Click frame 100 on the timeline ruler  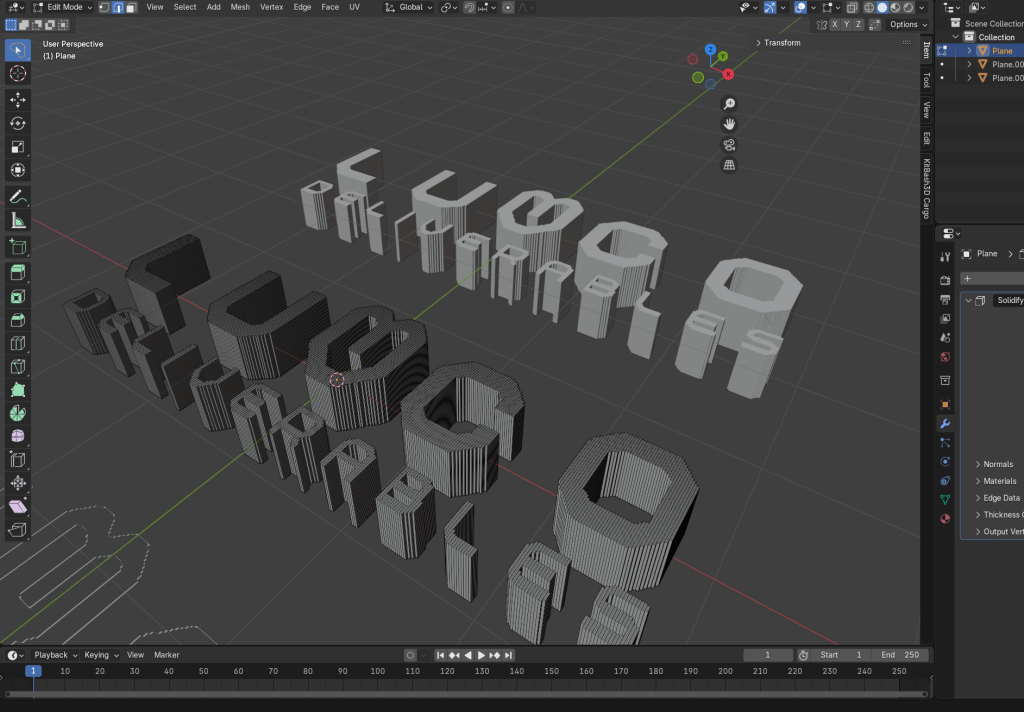click(x=376, y=671)
